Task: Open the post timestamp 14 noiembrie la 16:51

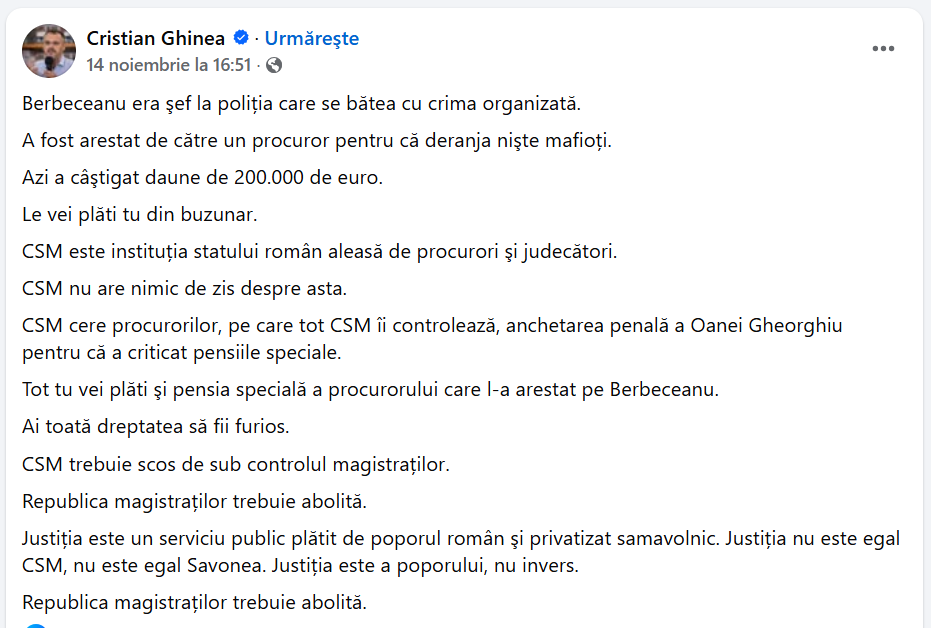Action: tap(170, 65)
